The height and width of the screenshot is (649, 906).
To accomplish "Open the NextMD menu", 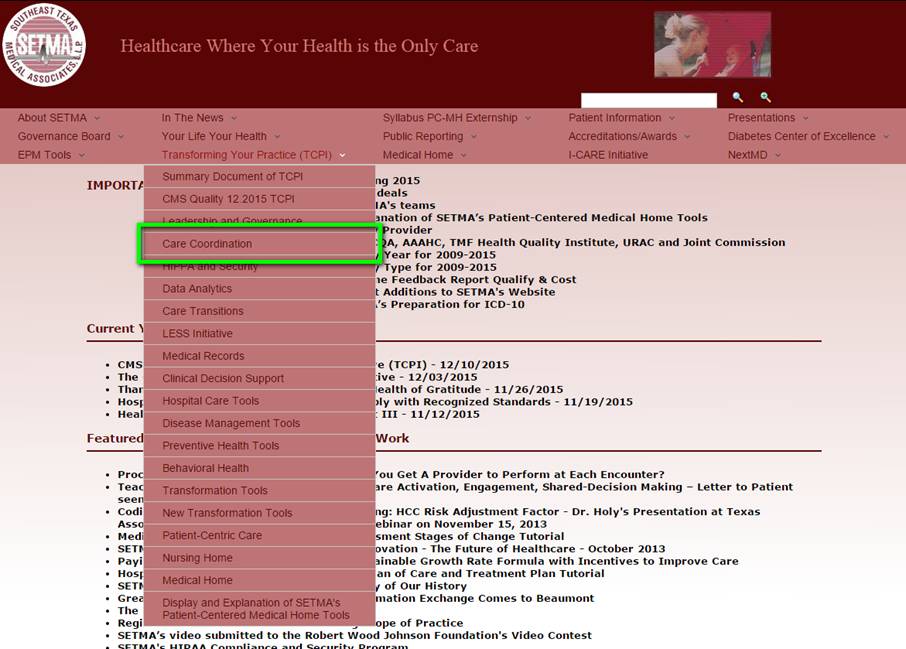I will coord(747,155).
